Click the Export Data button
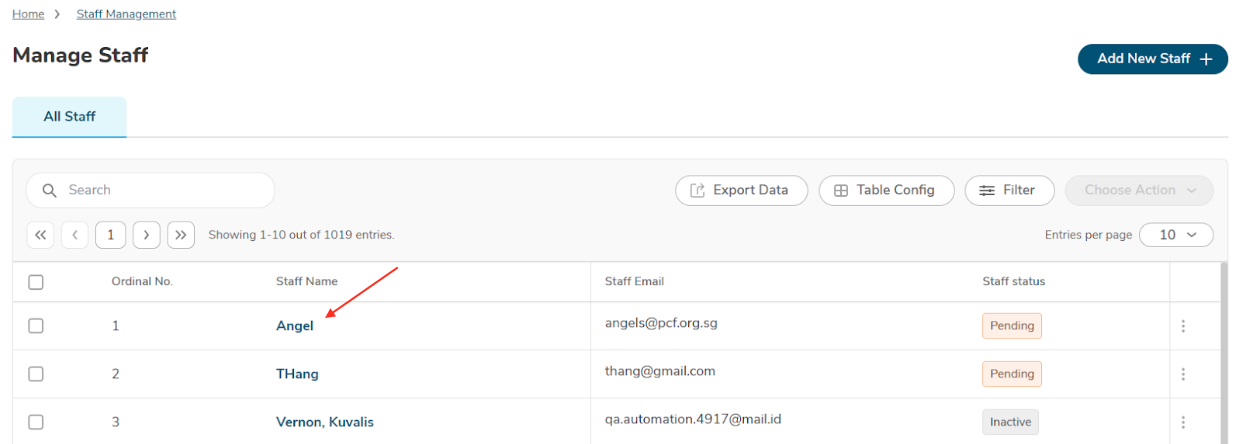 tap(741, 190)
